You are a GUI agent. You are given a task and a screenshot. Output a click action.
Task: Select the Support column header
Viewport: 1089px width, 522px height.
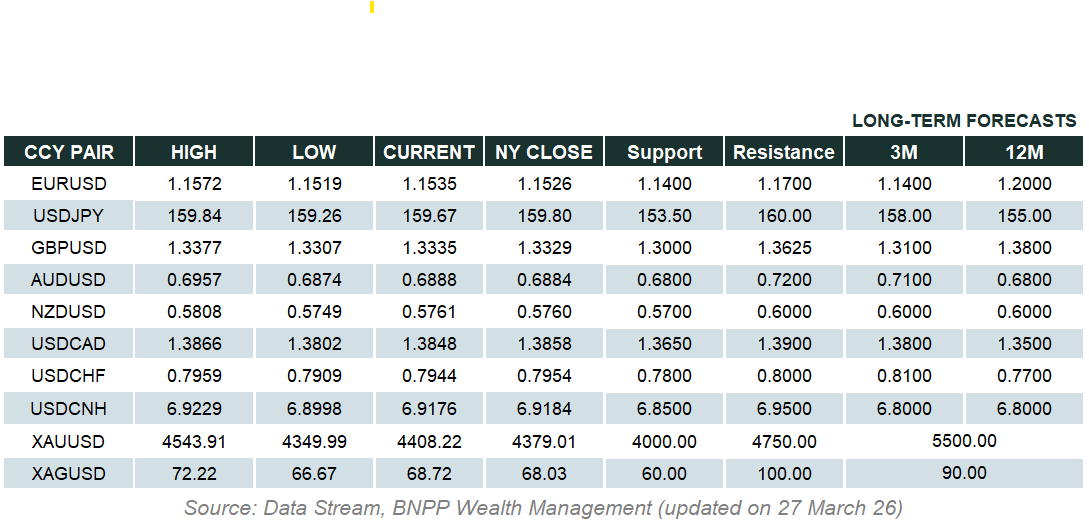[x=664, y=152]
